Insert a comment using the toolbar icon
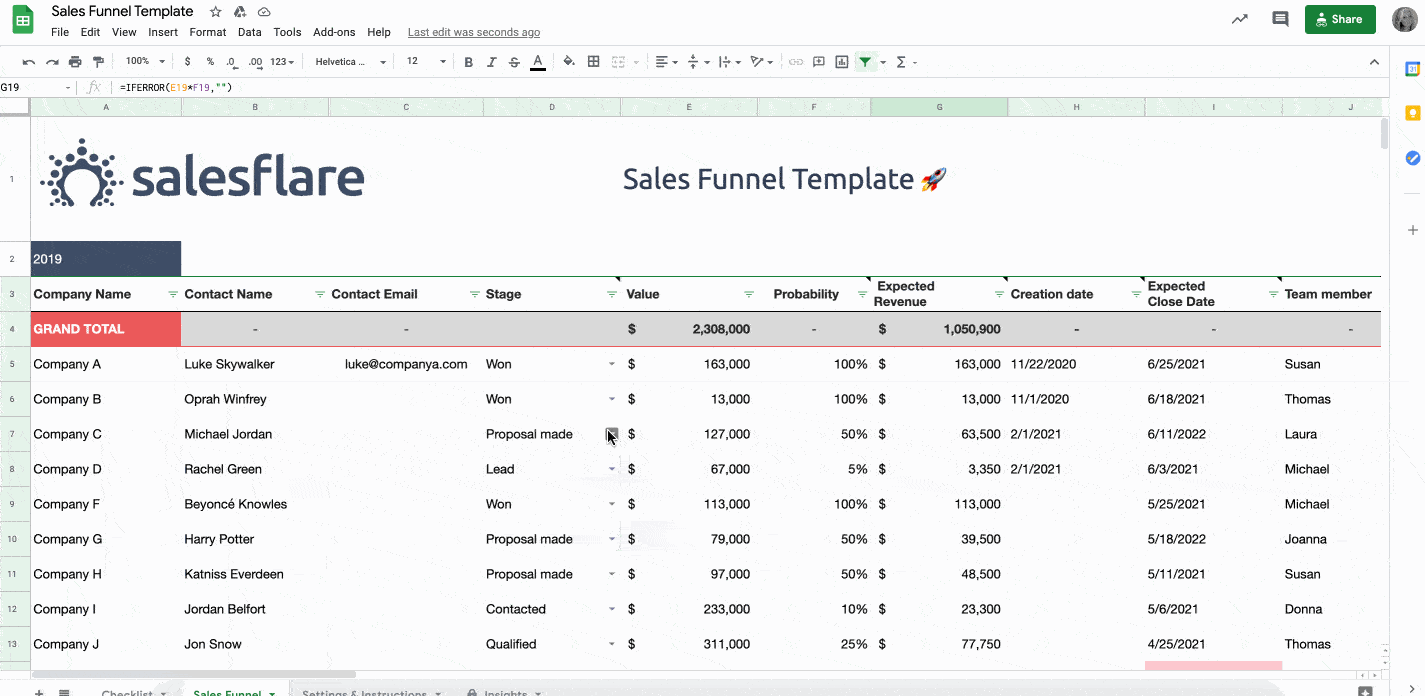This screenshot has height=696, width=1425. (819, 62)
